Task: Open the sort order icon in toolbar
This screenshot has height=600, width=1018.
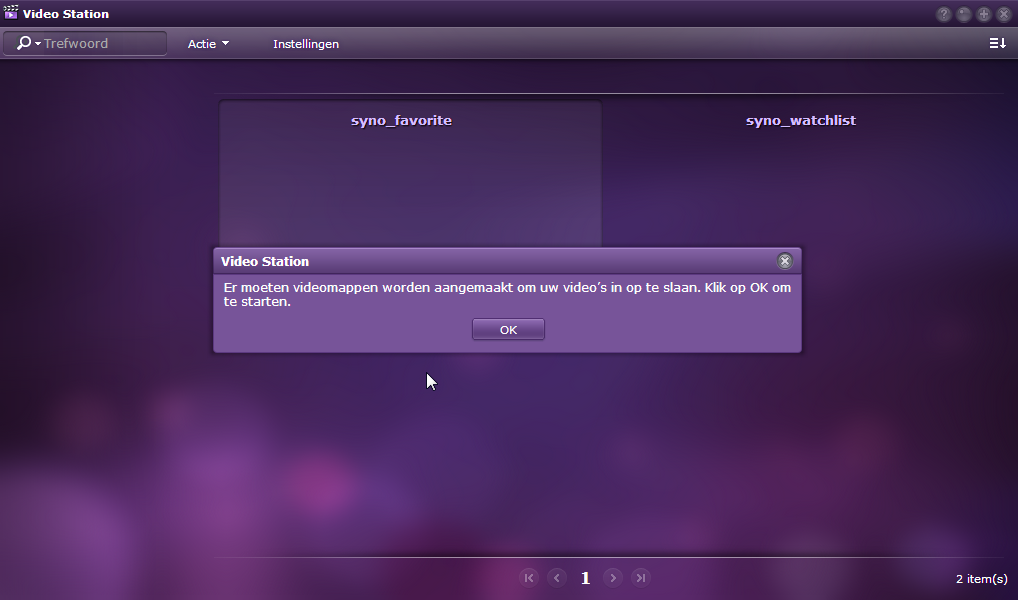Action: pyautogui.click(x=997, y=43)
